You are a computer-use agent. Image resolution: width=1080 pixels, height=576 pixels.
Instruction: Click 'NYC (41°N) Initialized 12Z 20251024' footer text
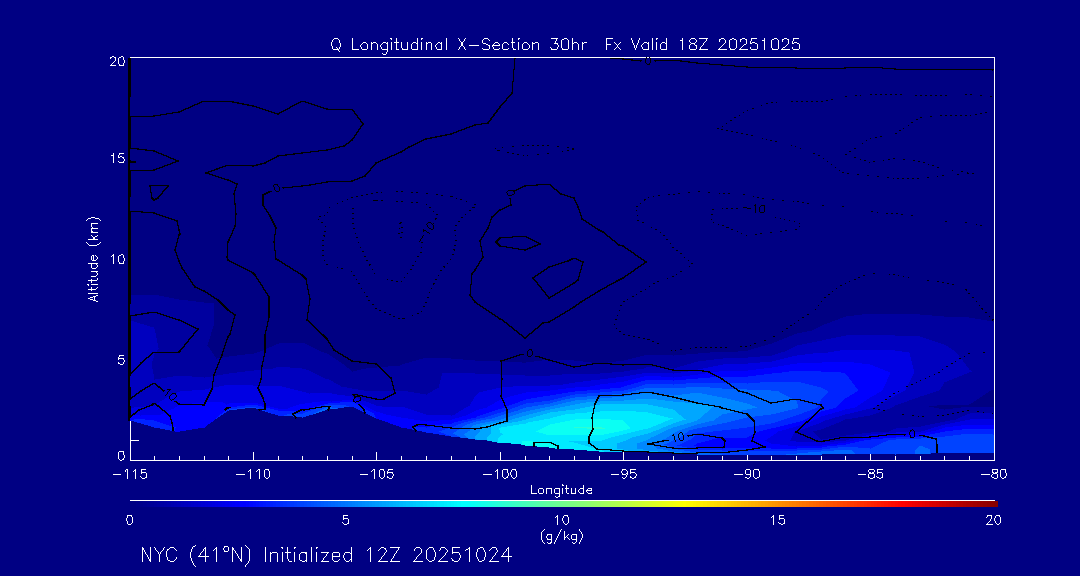(x=326, y=555)
